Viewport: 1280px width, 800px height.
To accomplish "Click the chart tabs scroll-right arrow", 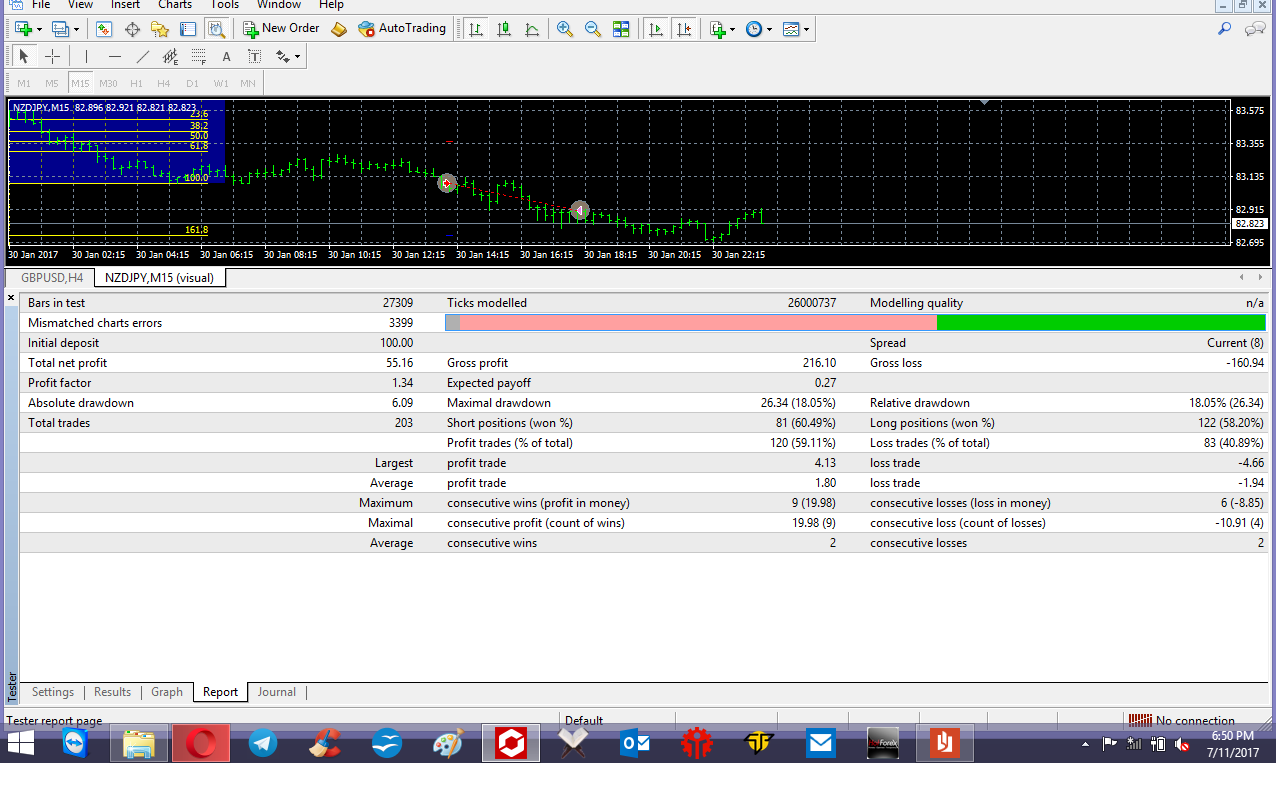I will coord(1260,277).
